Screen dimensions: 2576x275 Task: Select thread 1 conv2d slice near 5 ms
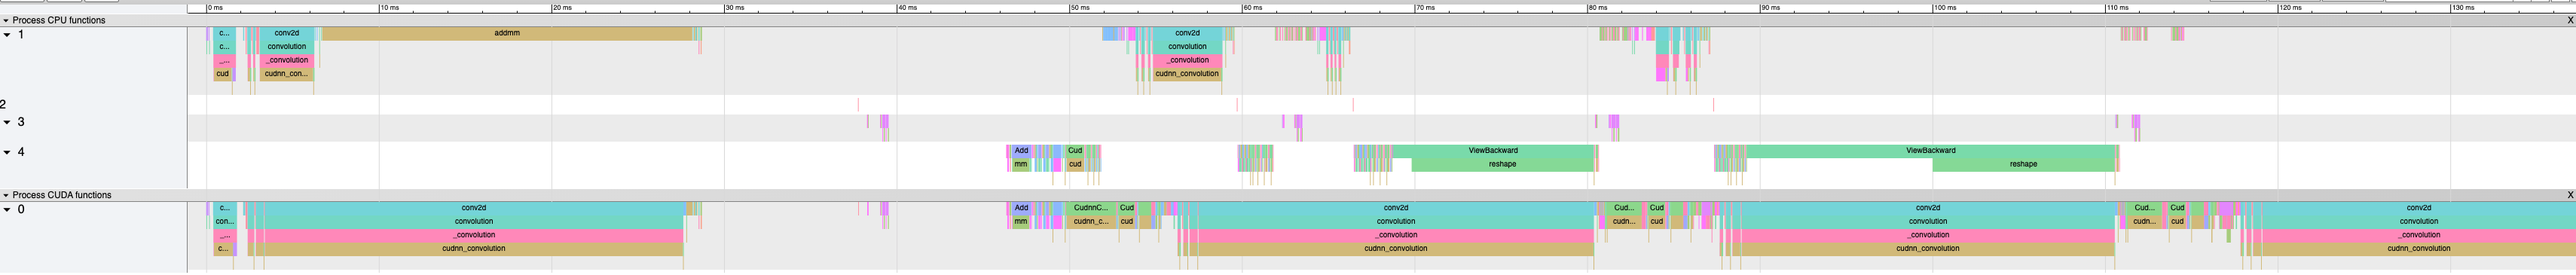click(286, 33)
